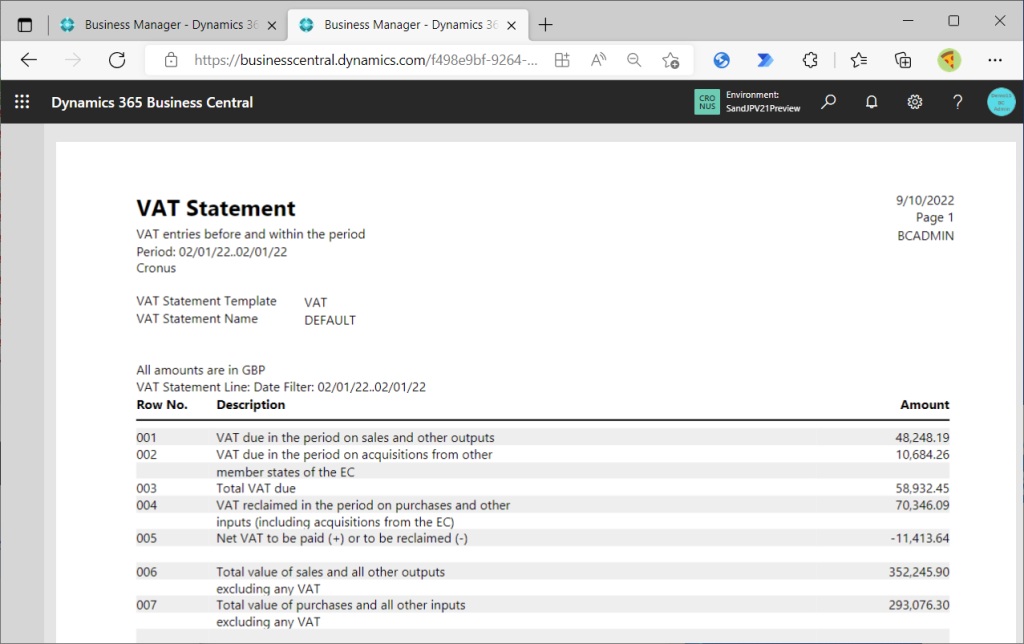Screen dimensions: 1024x644
Task: Click the search magnifier in Business Central
Action: click(828, 102)
